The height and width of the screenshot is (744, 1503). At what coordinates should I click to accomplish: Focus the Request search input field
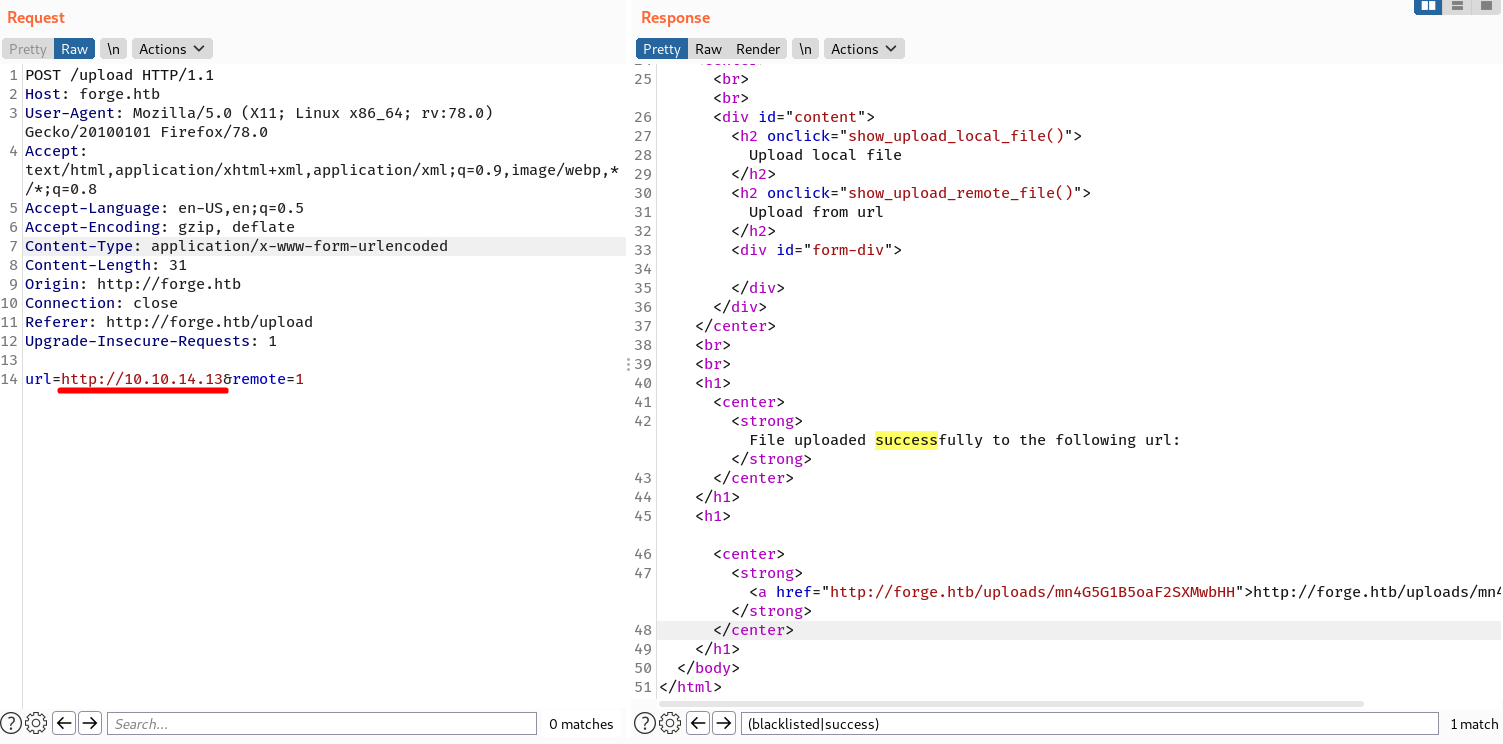click(x=322, y=723)
